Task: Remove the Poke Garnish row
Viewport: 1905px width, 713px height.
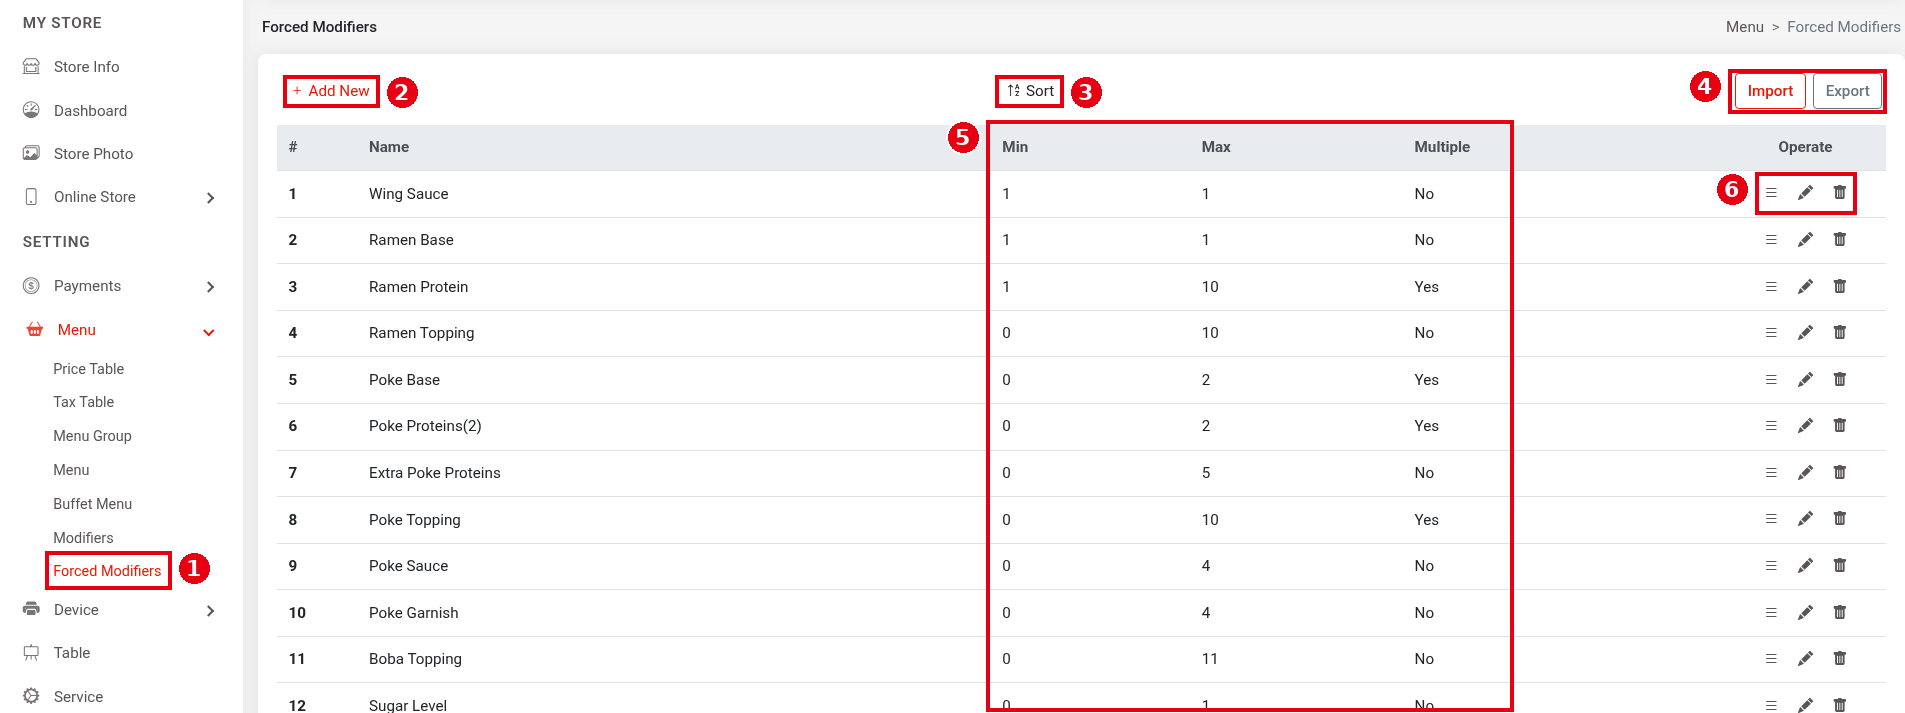Action: coord(1840,612)
